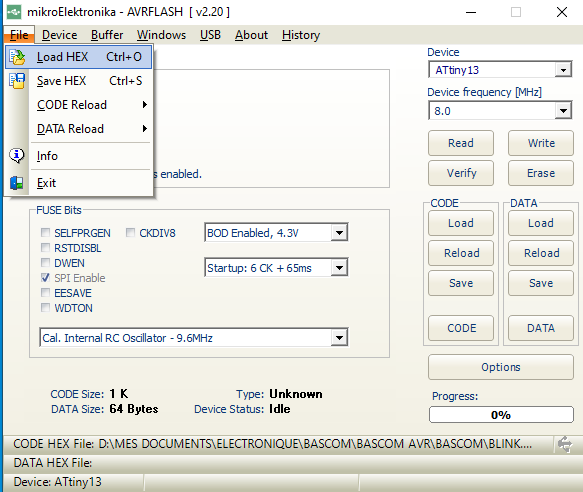Click the Save HEX disk icon
This screenshot has height=492, width=583.
[x=17, y=81]
